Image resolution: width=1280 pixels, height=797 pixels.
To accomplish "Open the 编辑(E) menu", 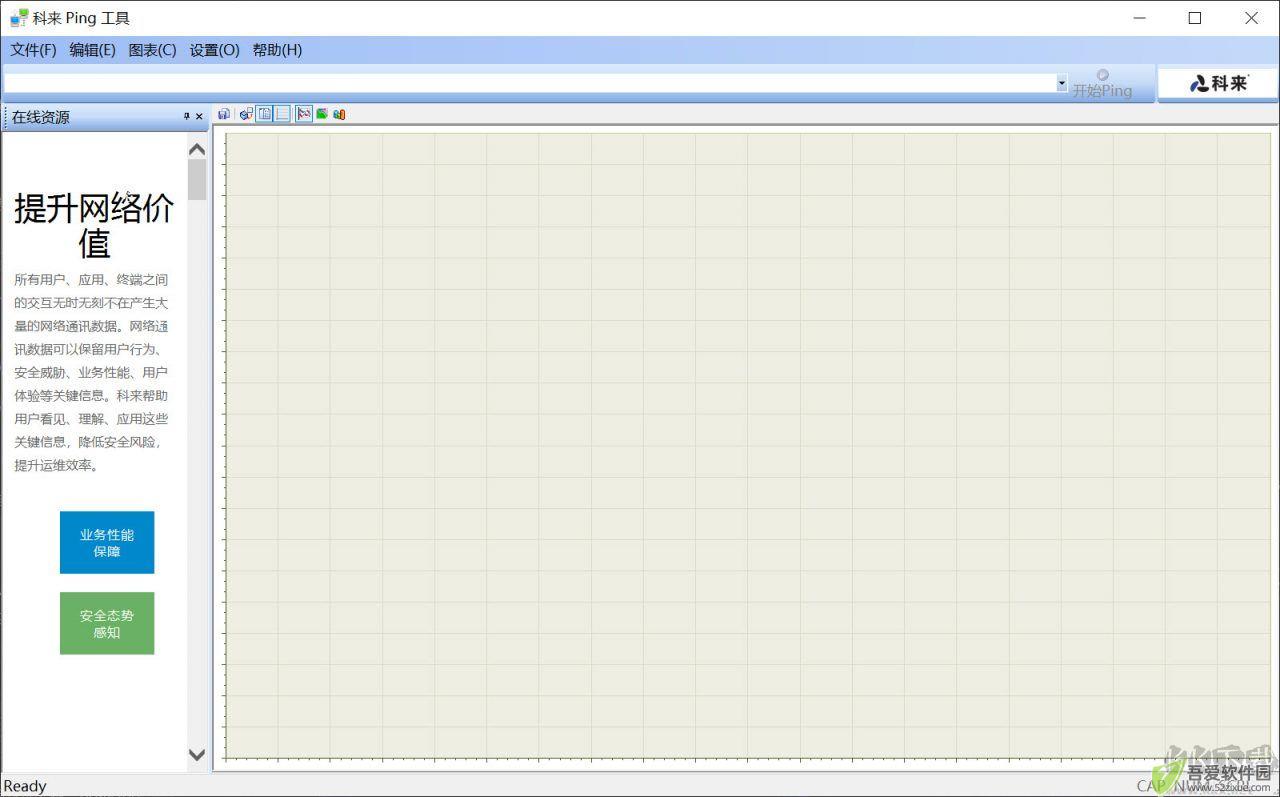I will 92,50.
